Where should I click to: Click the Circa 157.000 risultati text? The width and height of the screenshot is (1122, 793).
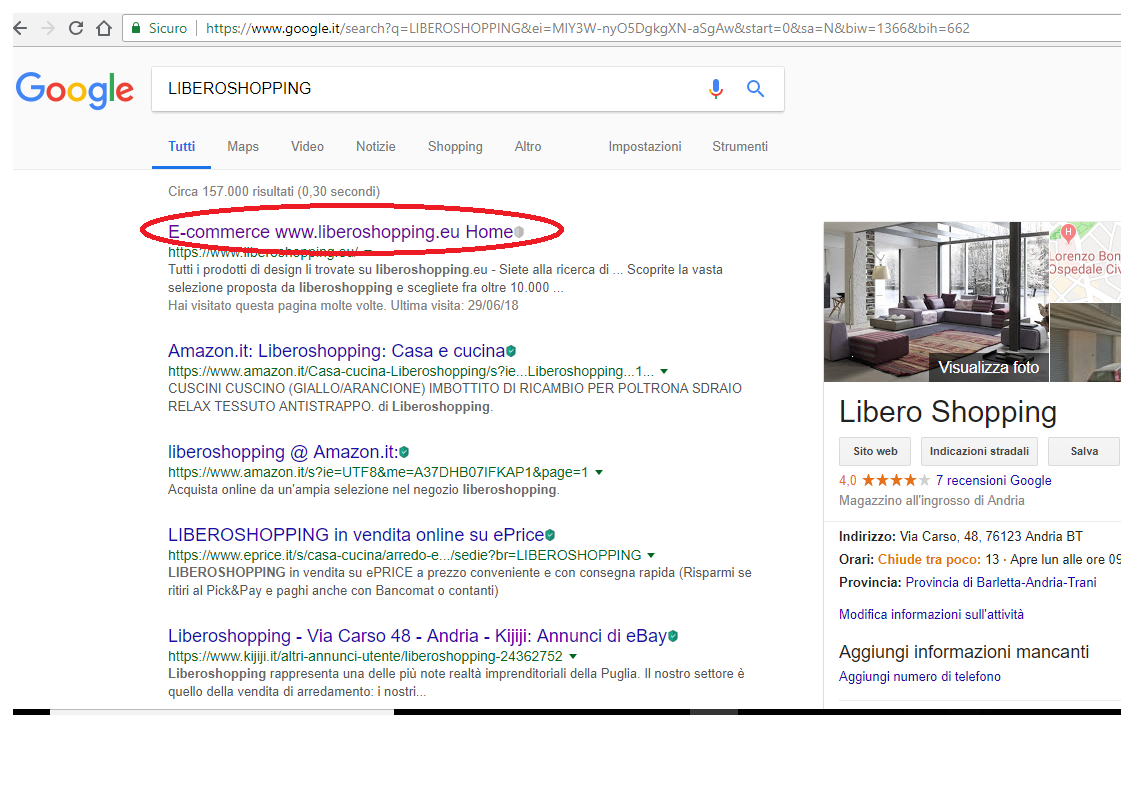274,191
